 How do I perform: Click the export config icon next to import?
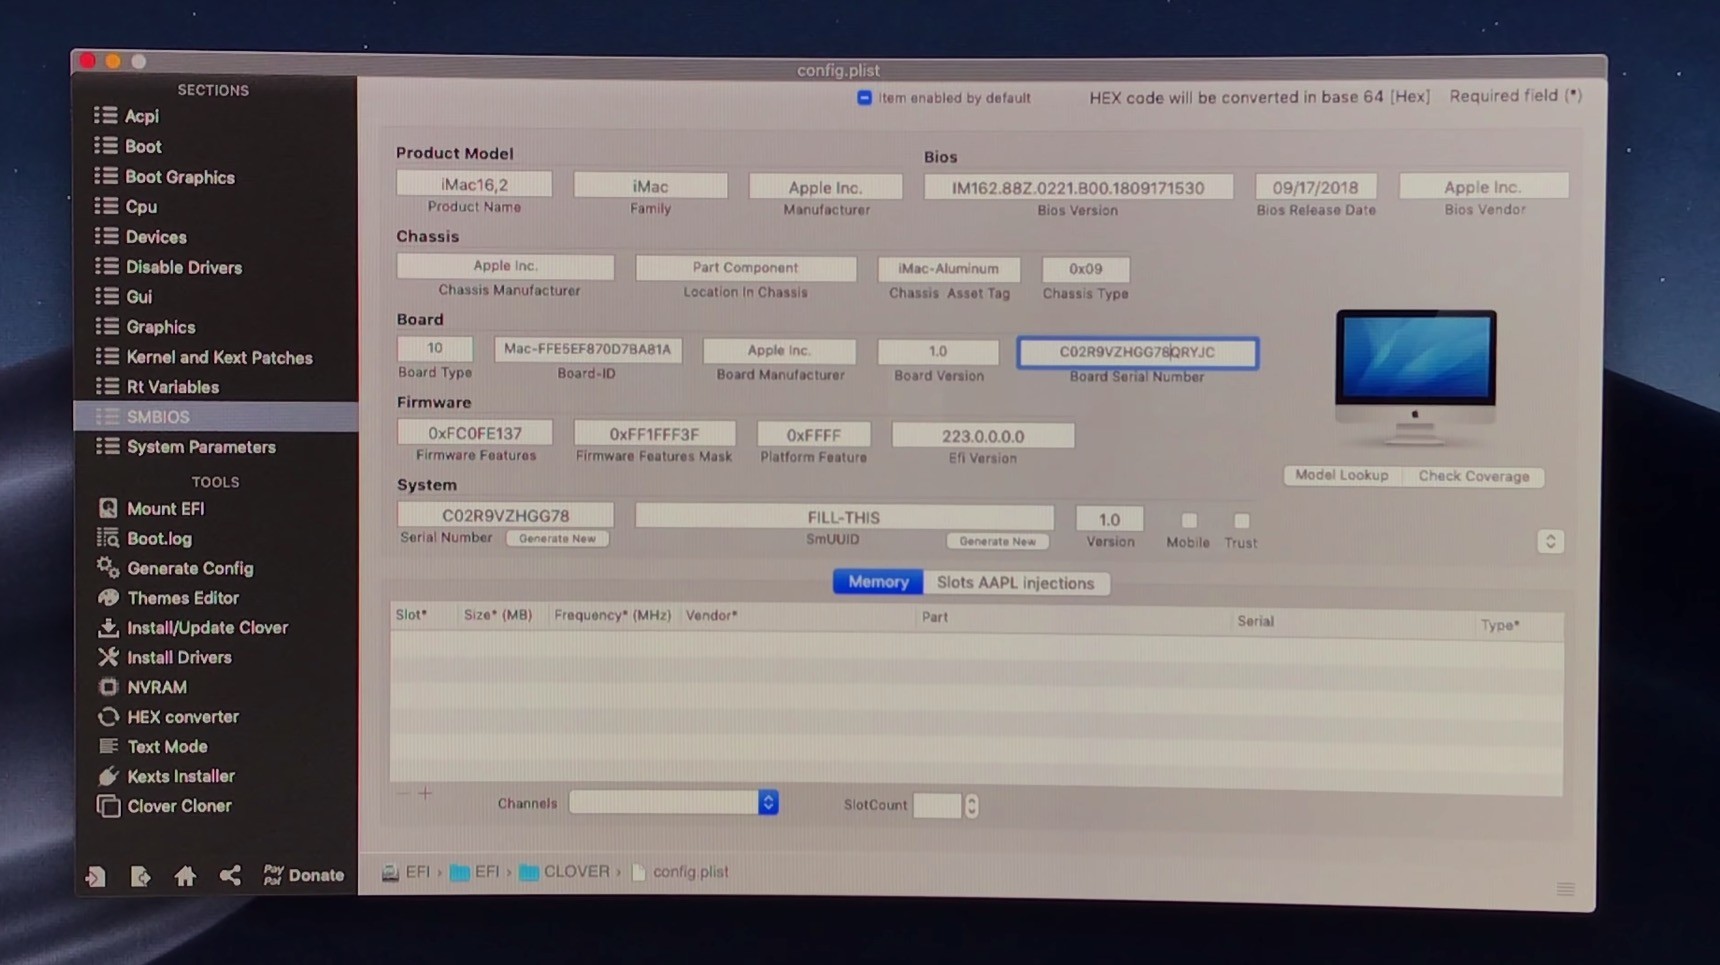click(x=140, y=876)
